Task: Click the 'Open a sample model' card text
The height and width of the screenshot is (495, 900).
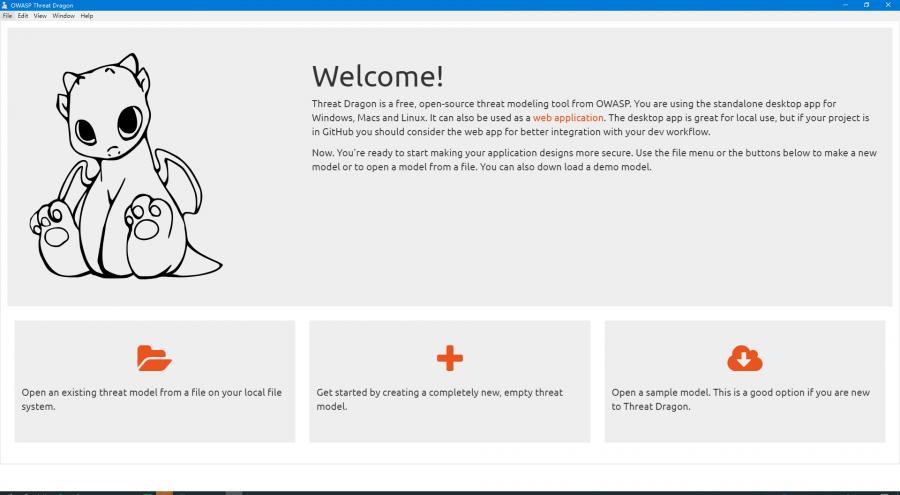Action: [x=740, y=399]
